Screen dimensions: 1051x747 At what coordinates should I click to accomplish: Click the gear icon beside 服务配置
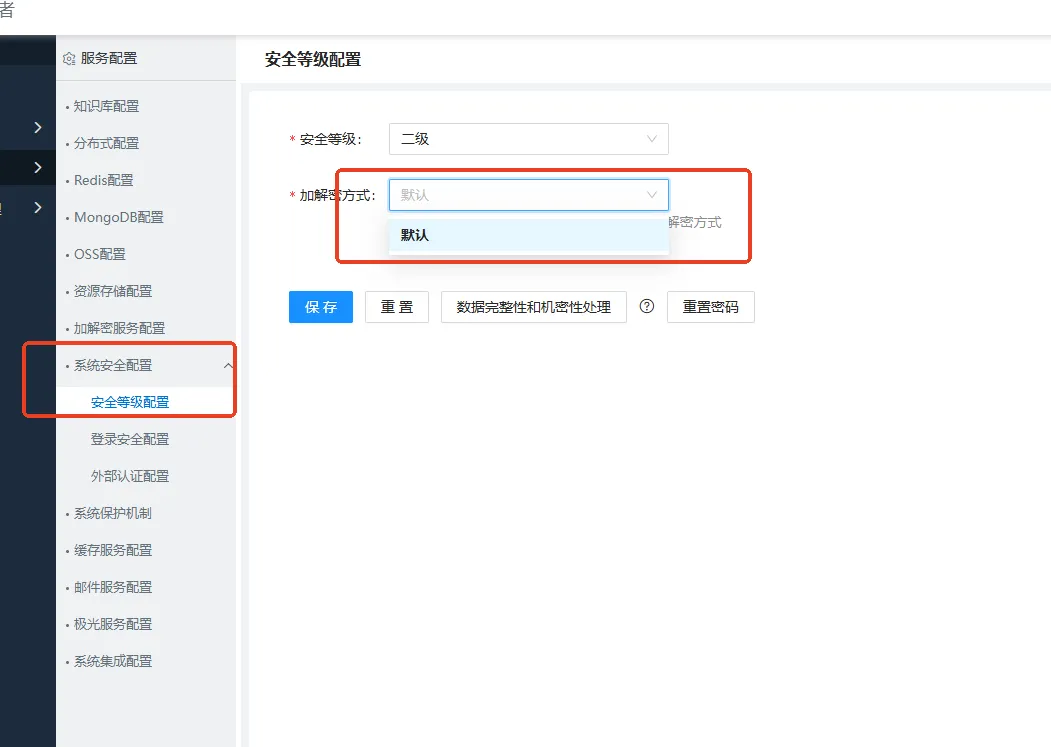(x=69, y=59)
